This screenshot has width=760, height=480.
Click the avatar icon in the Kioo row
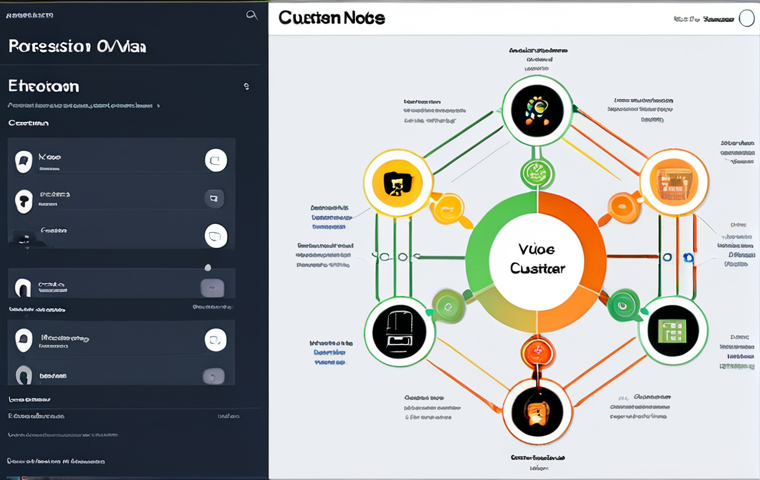click(x=23, y=161)
